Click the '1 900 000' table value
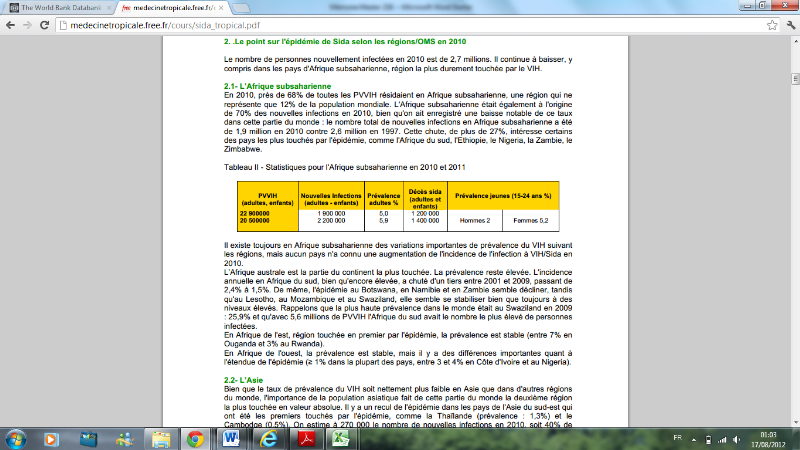The width and height of the screenshot is (800, 450). (x=331, y=214)
